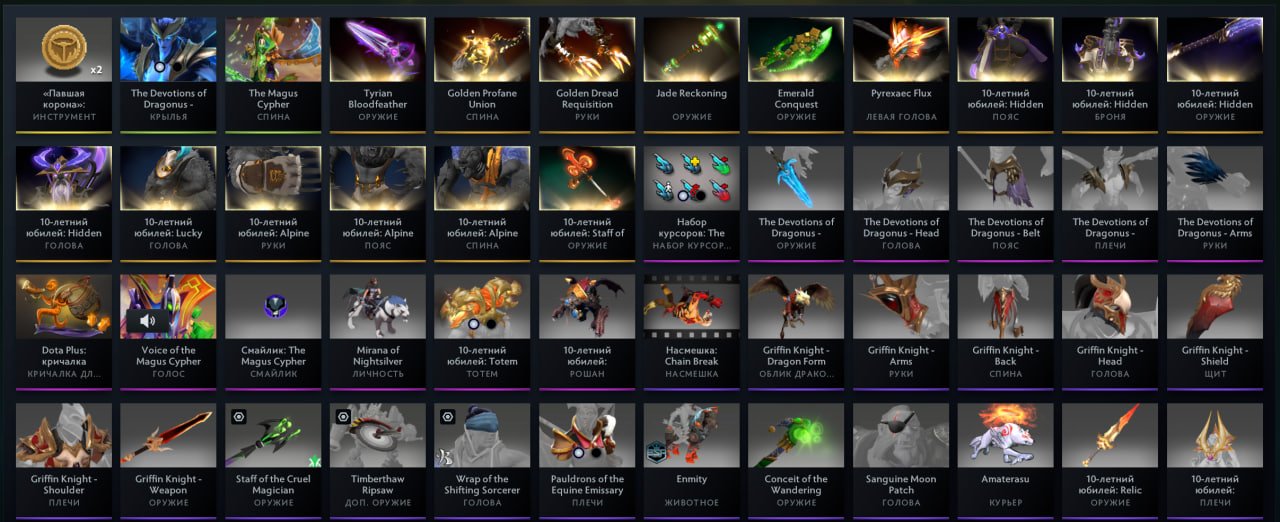This screenshot has width=1280, height=522.
Task: Select the Amaterasu courier item
Action: click(1006, 461)
